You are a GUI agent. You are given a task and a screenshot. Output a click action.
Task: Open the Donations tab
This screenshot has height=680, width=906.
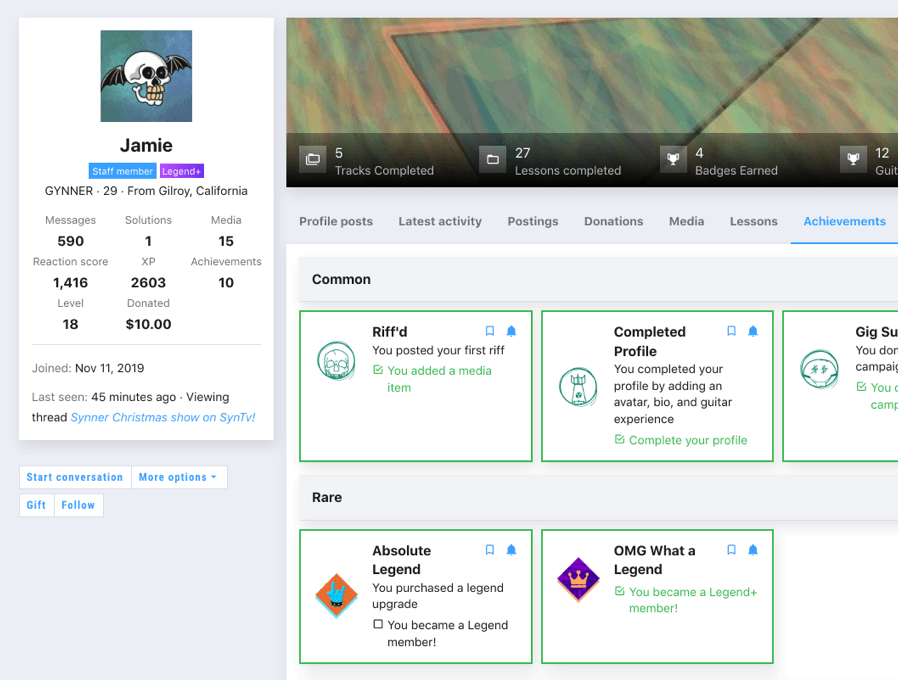613,221
